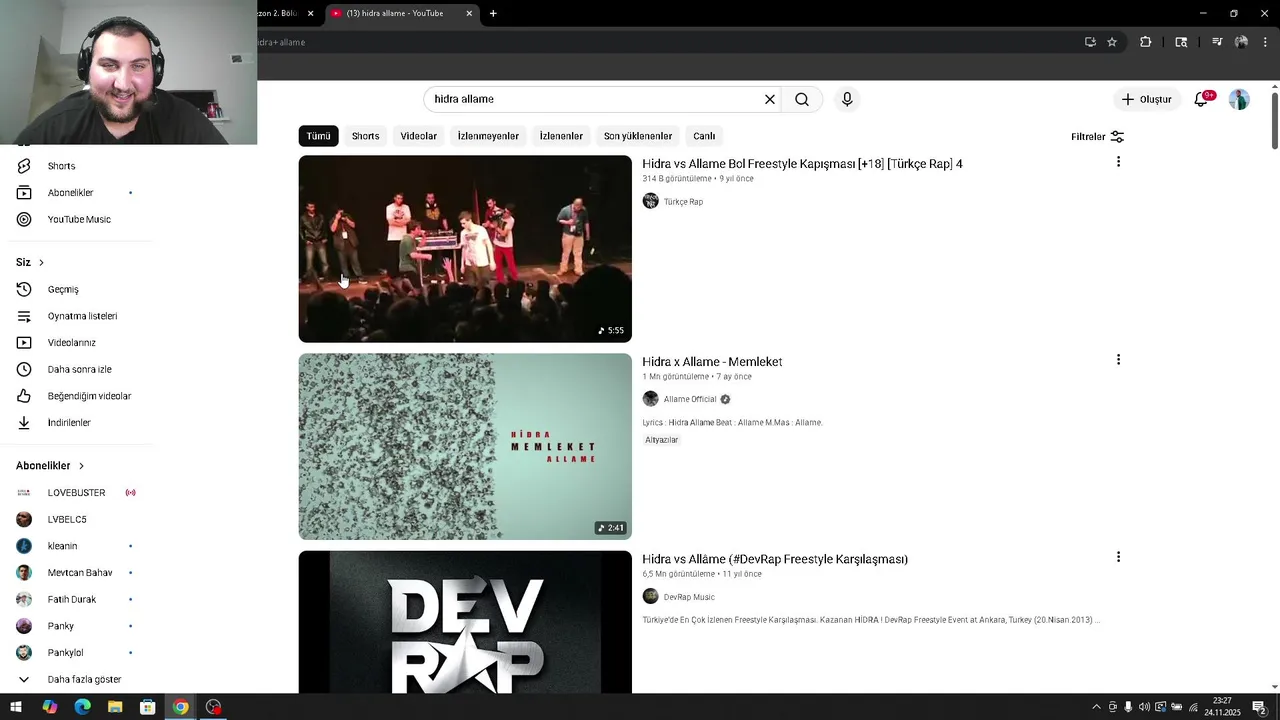
Task: Open Copilot from taskbar
Action: 50,707
